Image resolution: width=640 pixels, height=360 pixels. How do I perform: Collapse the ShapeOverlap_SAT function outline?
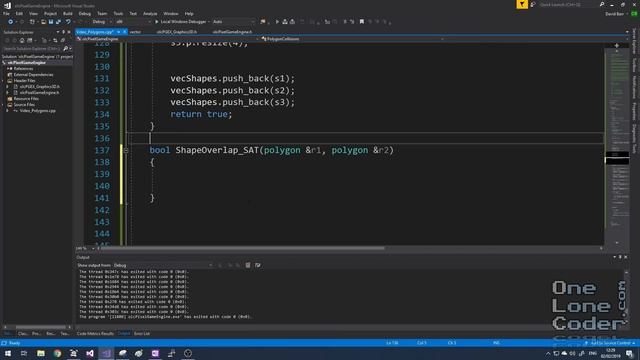pos(126,150)
